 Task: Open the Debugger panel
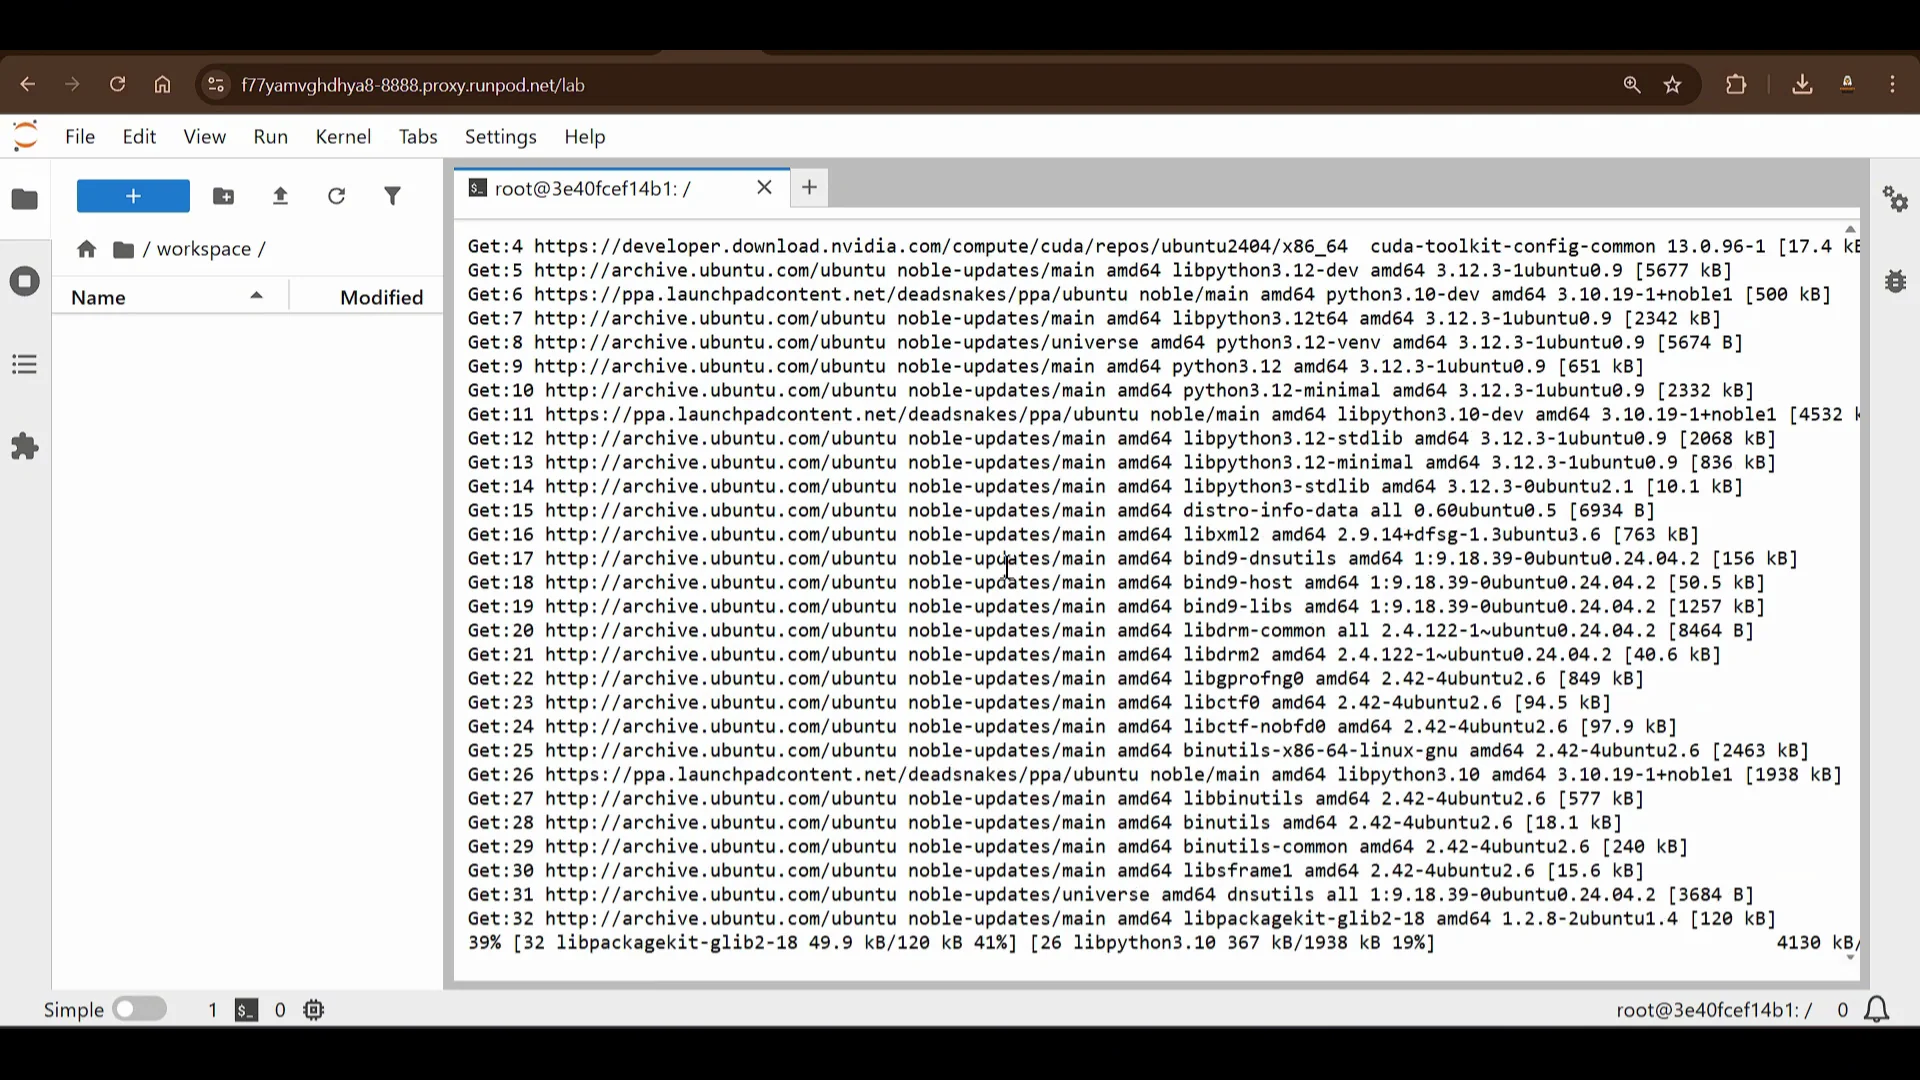(1895, 281)
